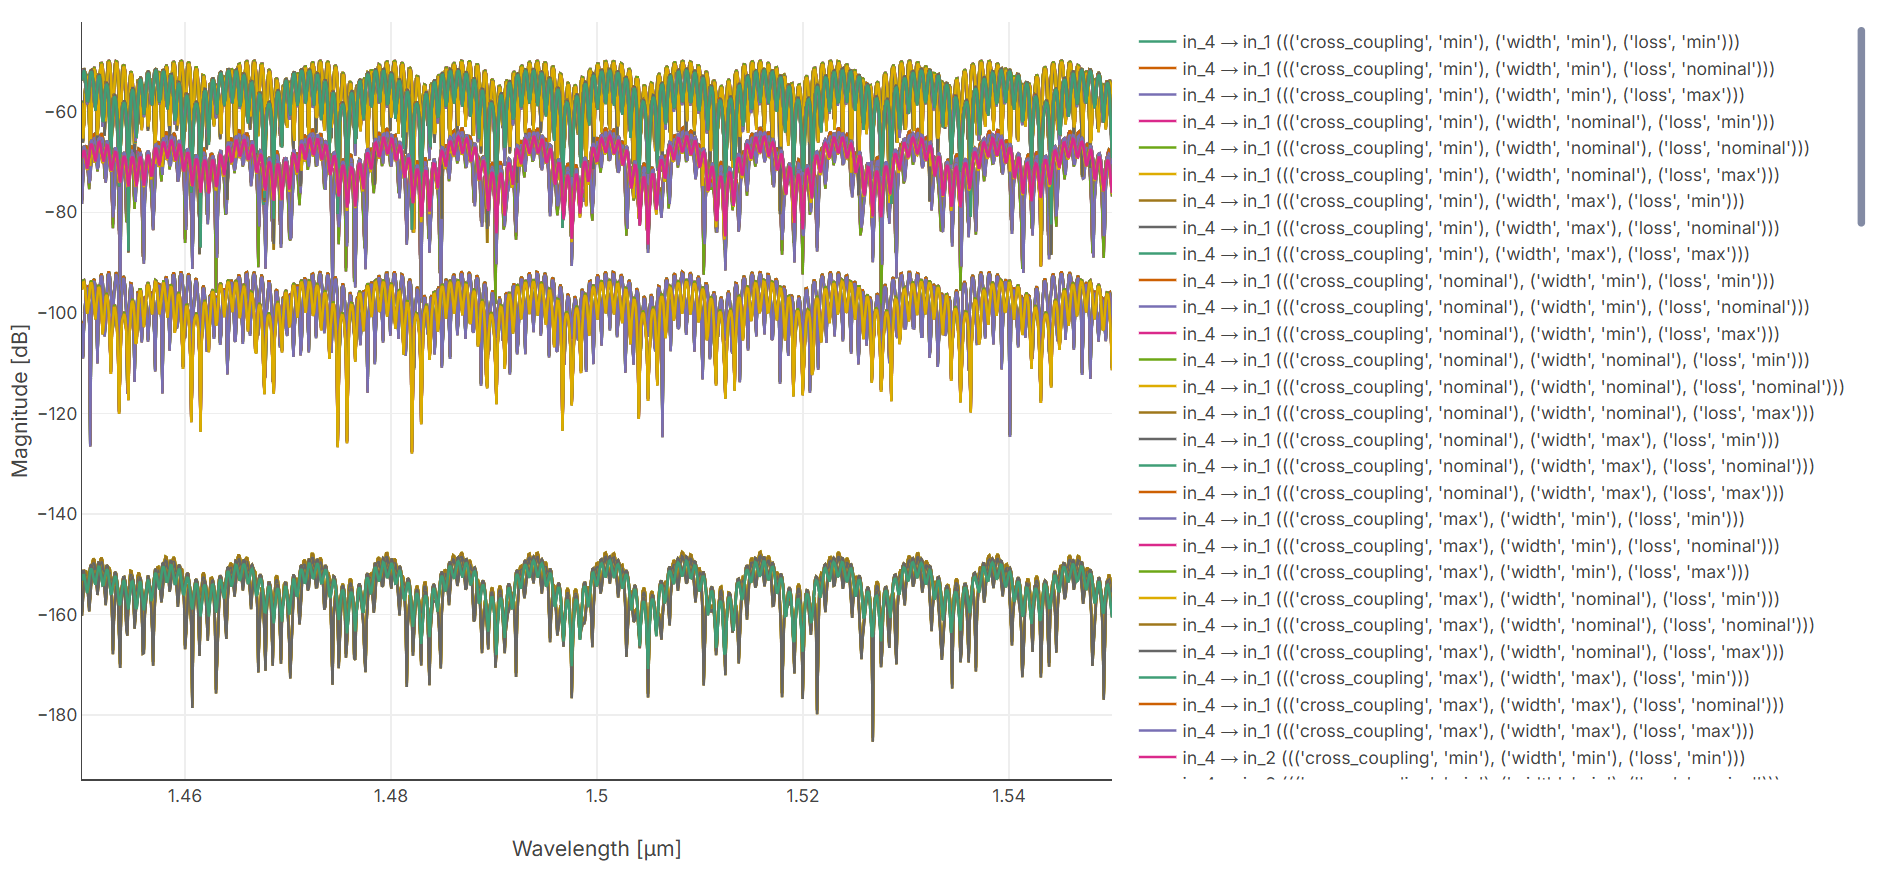
Task: Hide in_4→in_1 cross_coupling max, width max, loss max
Action: (1467, 731)
